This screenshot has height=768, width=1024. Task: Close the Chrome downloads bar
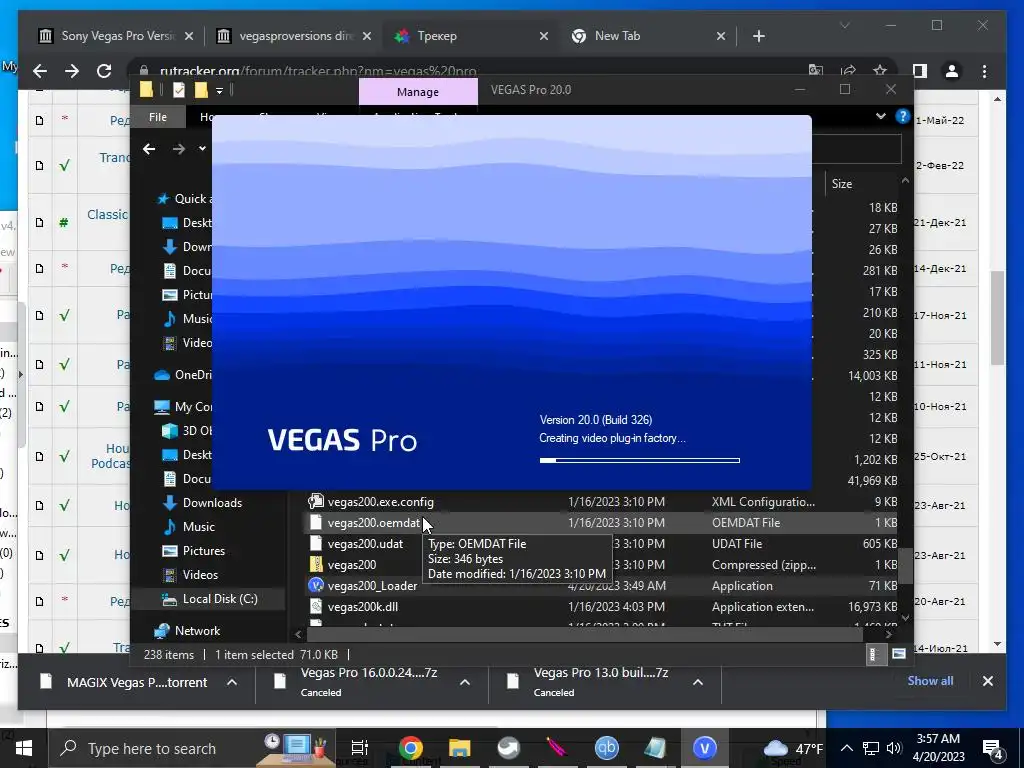click(987, 681)
